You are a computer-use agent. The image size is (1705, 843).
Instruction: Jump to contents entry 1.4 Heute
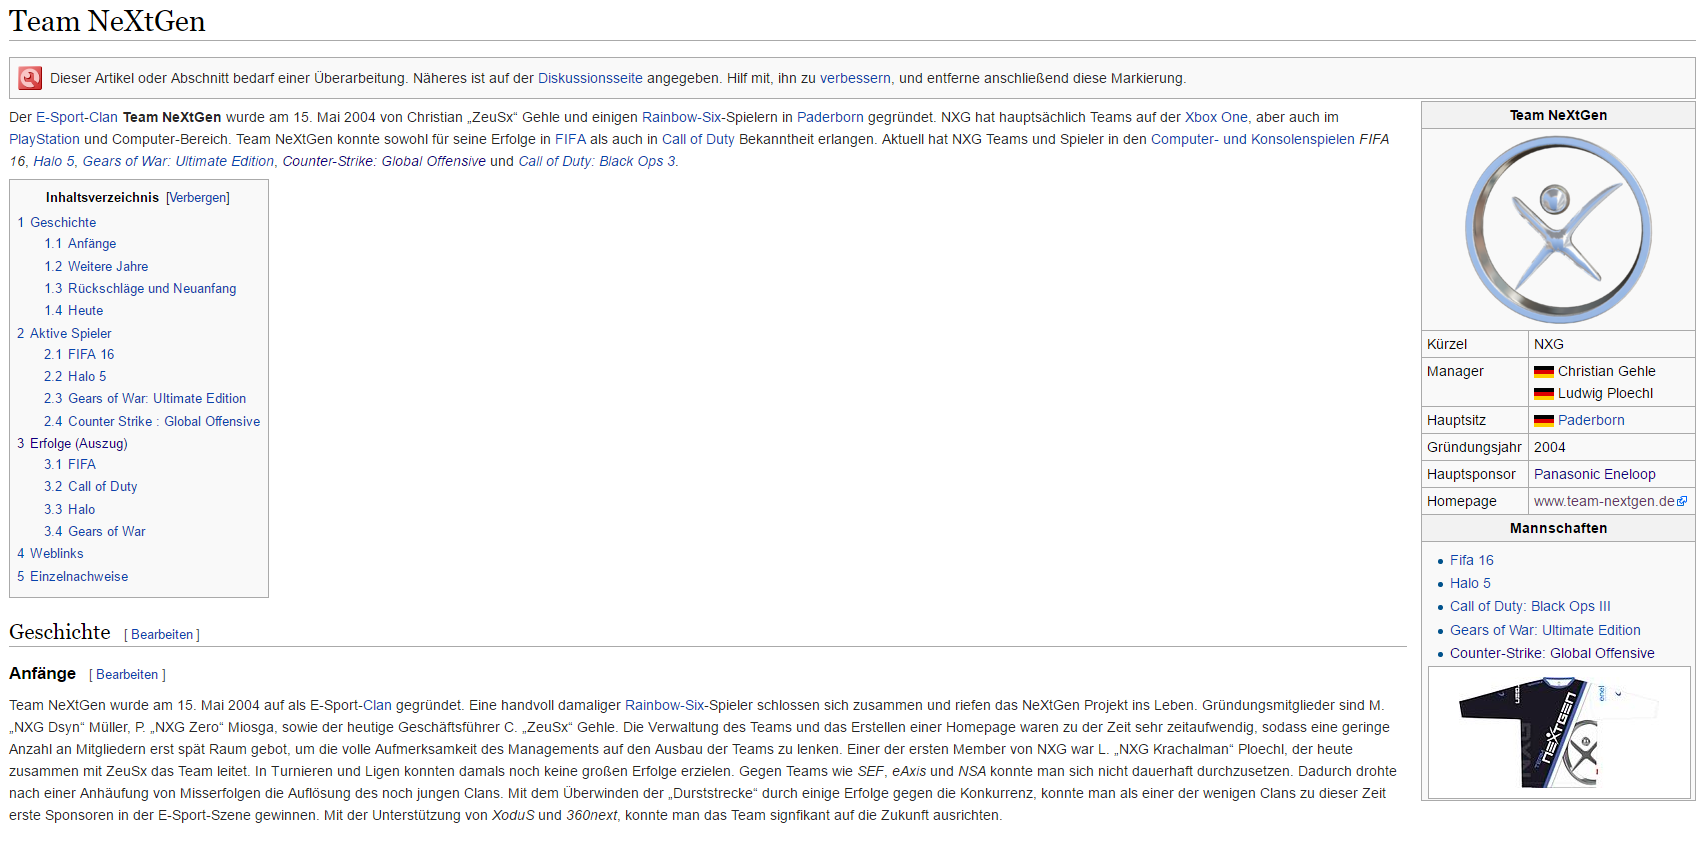click(x=73, y=310)
